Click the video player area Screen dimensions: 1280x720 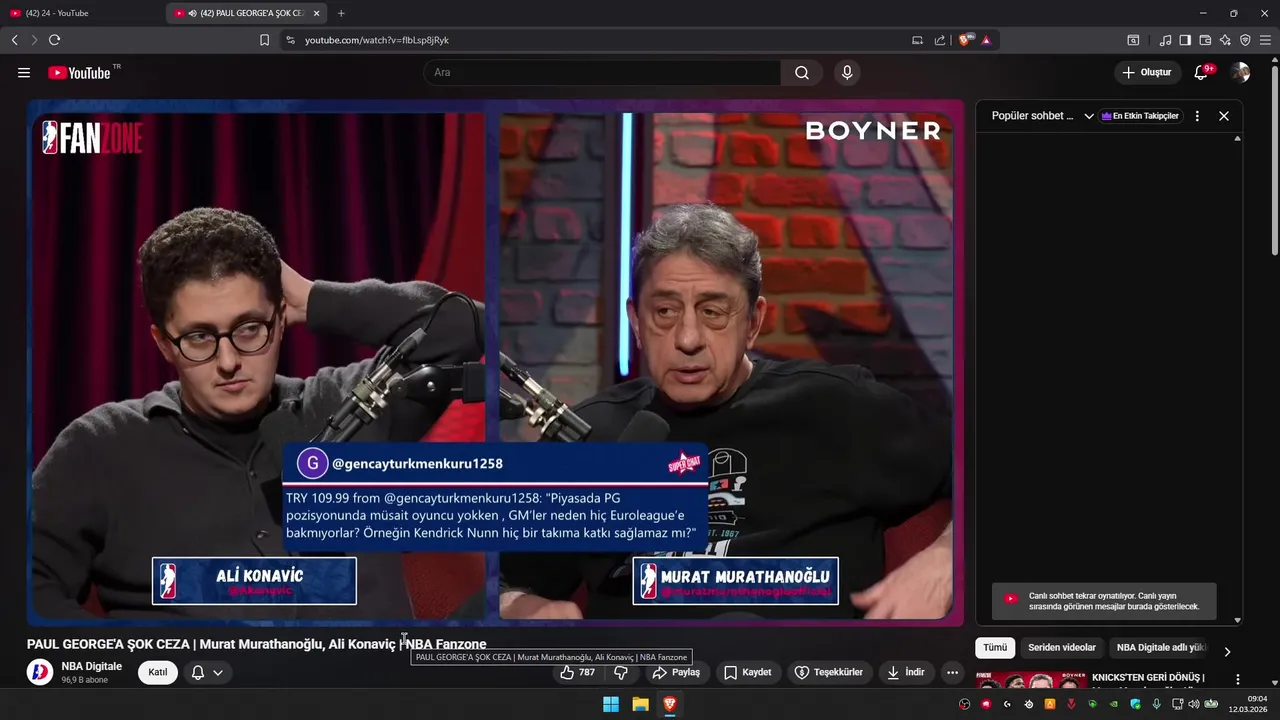[495, 362]
